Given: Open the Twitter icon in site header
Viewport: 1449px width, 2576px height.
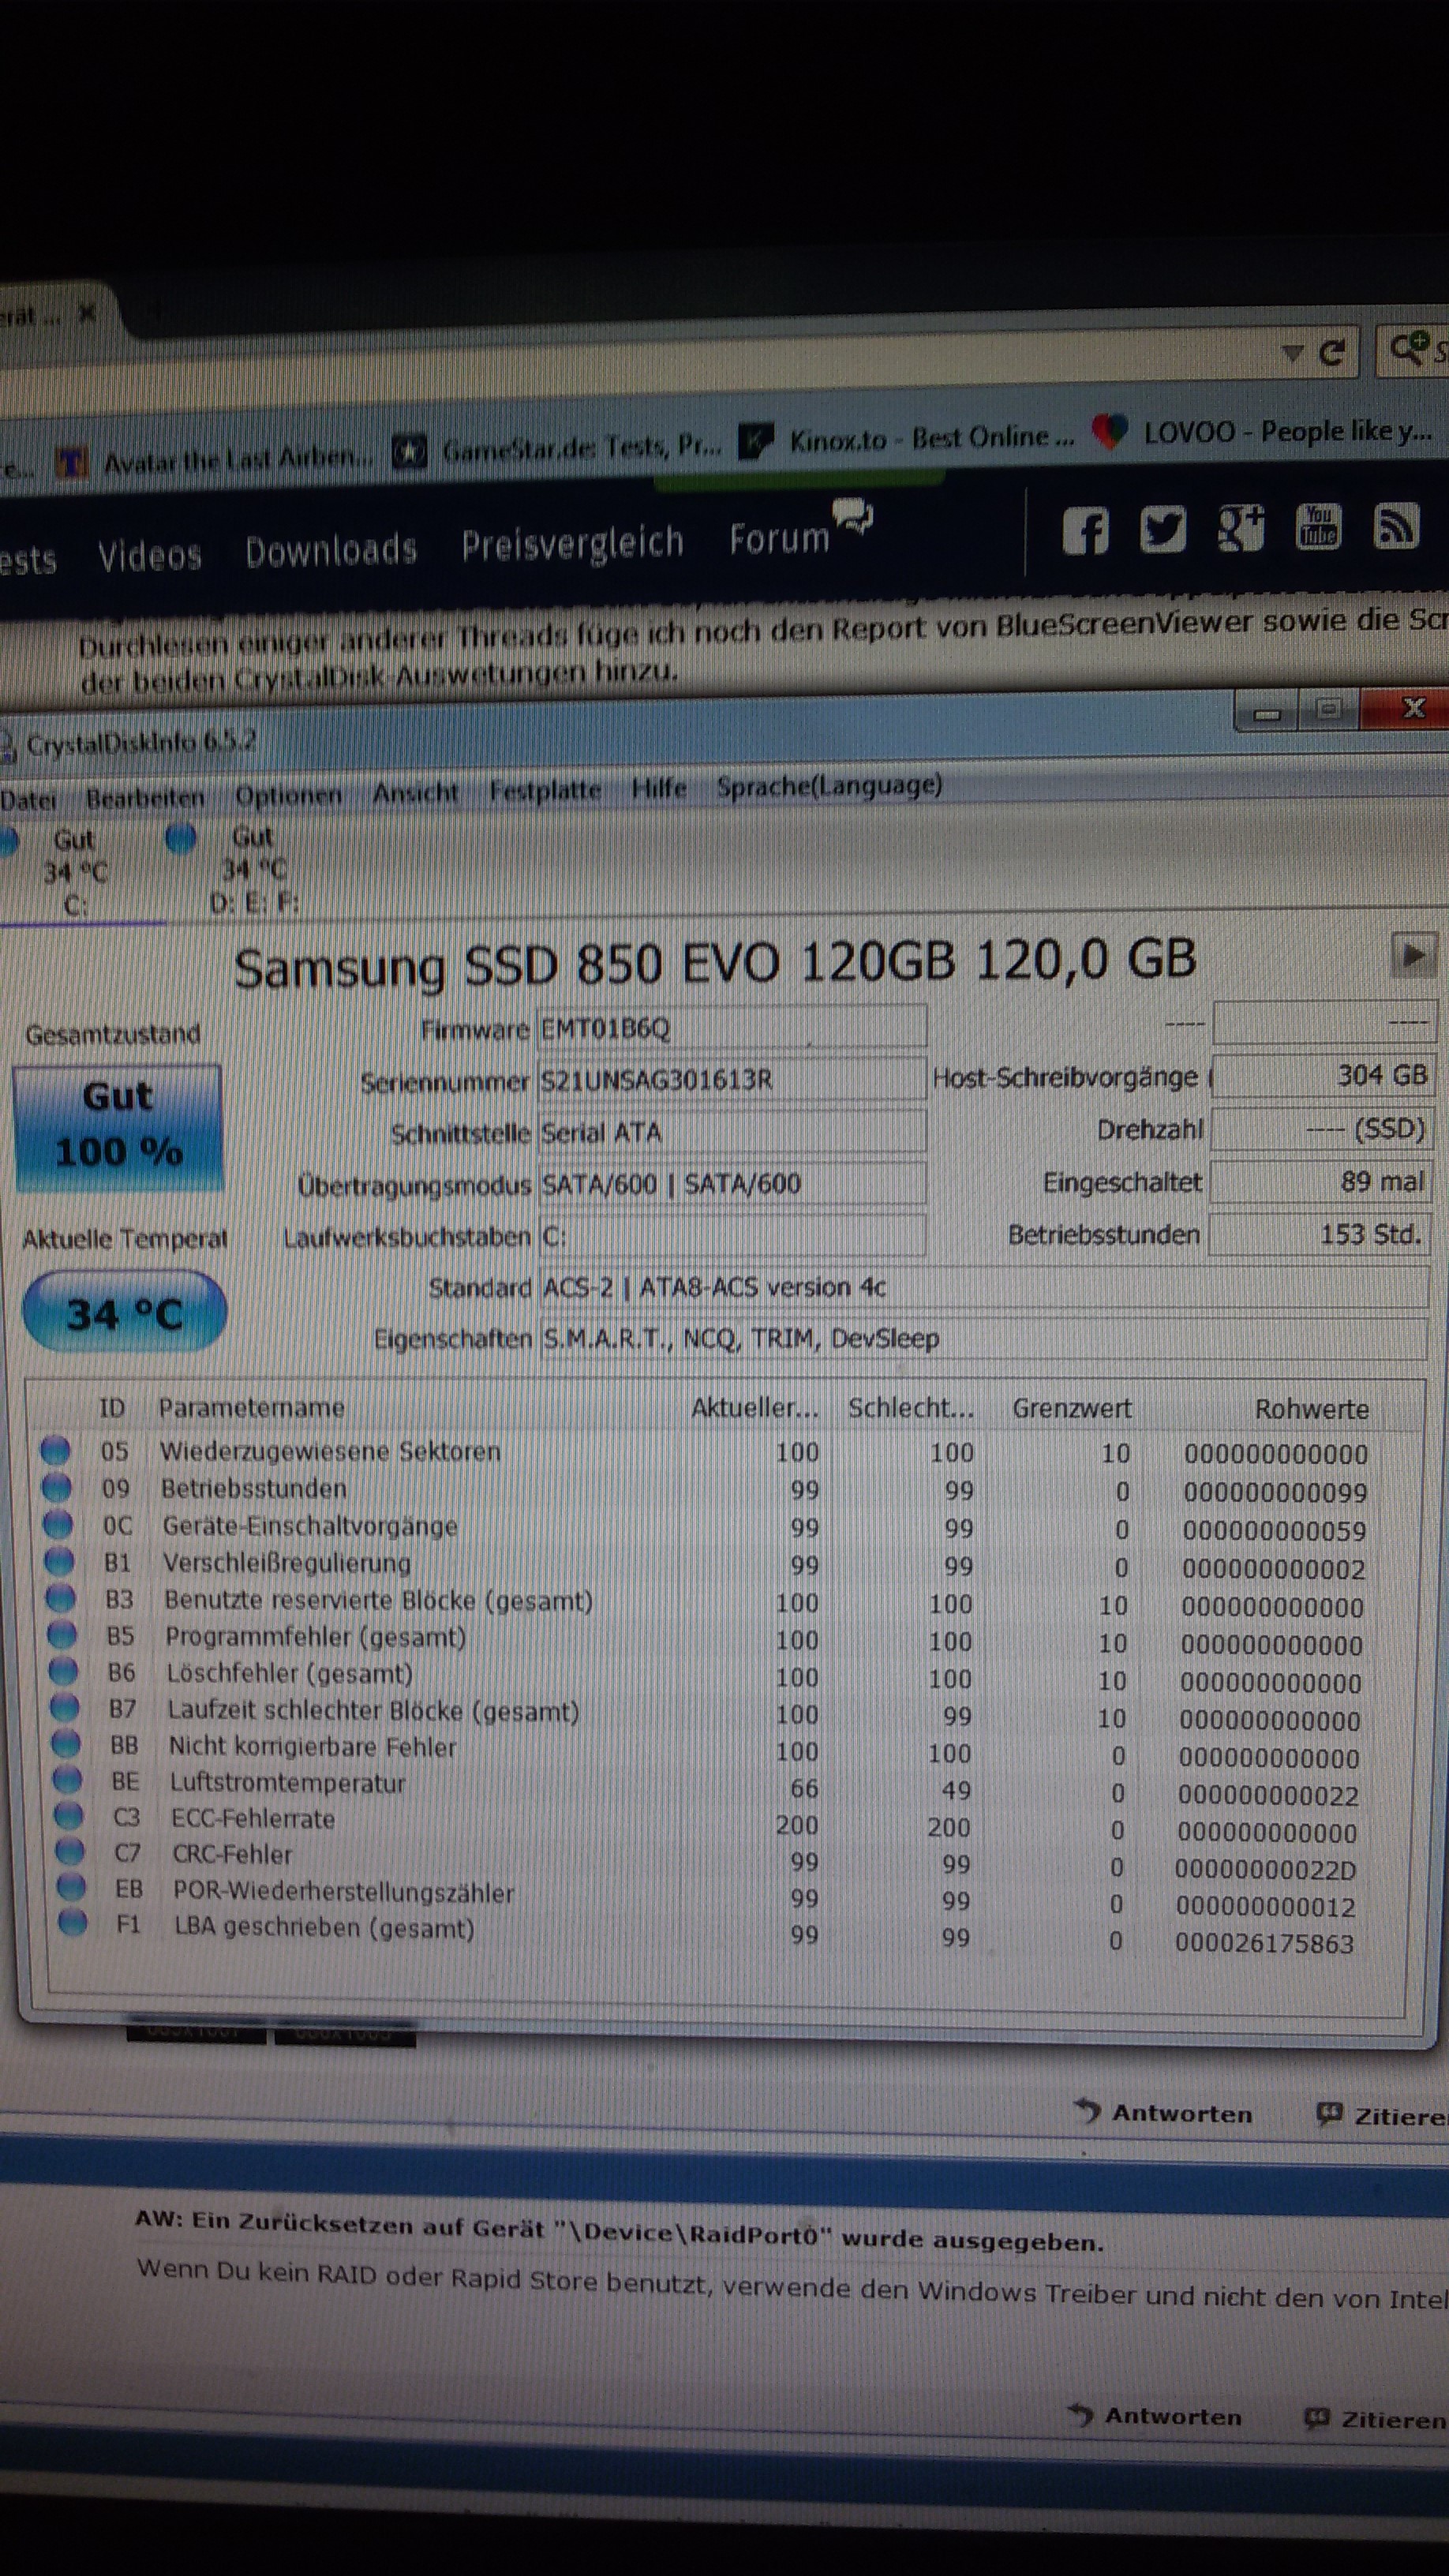Looking at the screenshot, I should click(x=1163, y=530).
